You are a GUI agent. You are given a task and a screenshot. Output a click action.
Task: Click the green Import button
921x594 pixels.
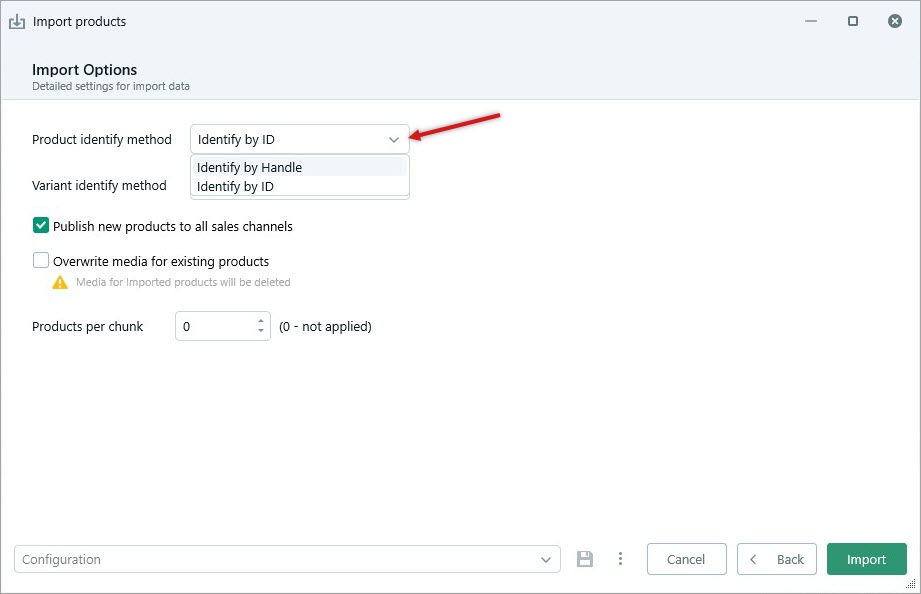[x=866, y=559]
